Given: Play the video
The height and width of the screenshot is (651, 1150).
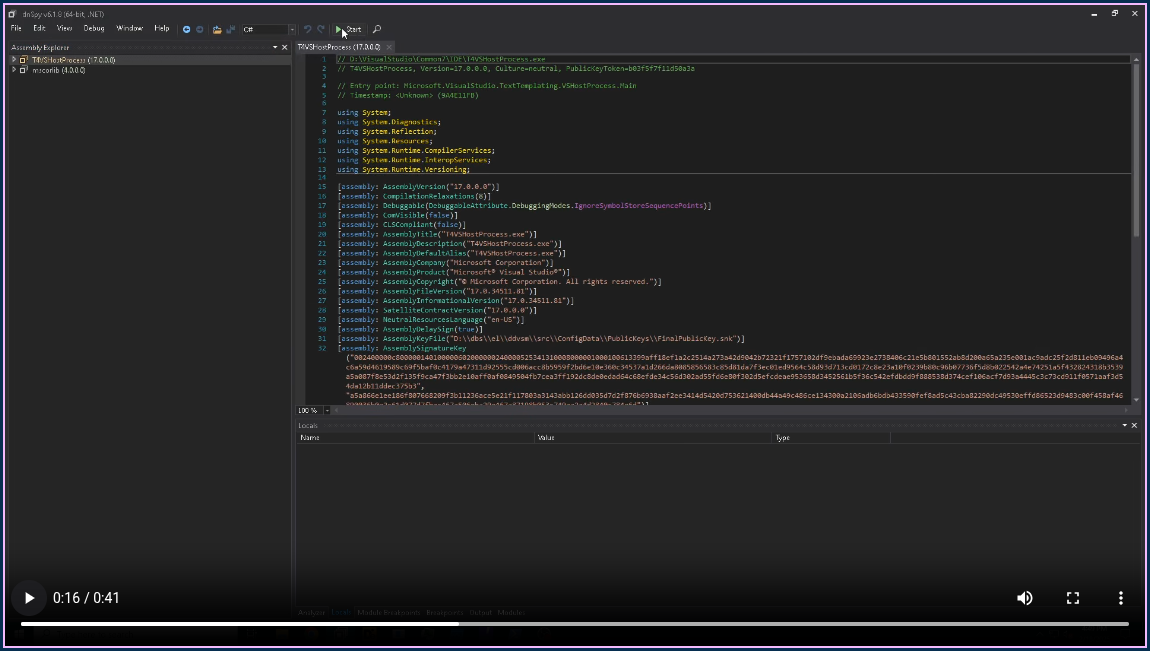Looking at the screenshot, I should (29, 598).
